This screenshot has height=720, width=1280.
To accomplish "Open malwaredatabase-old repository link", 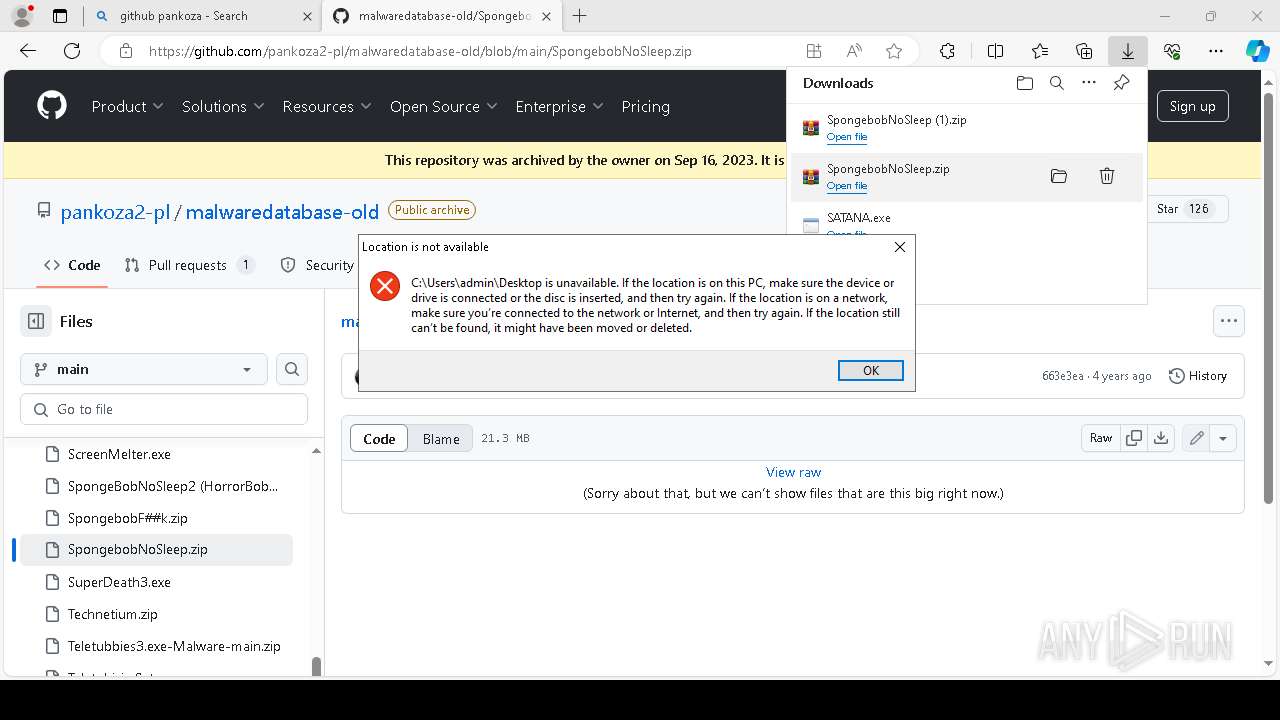I will [282, 211].
